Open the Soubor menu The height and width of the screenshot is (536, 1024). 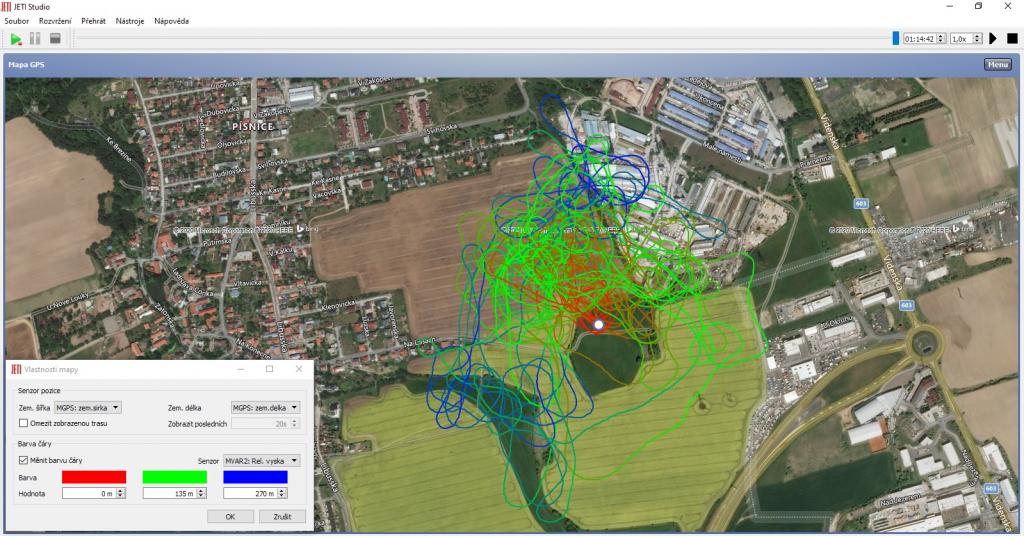tap(17, 21)
